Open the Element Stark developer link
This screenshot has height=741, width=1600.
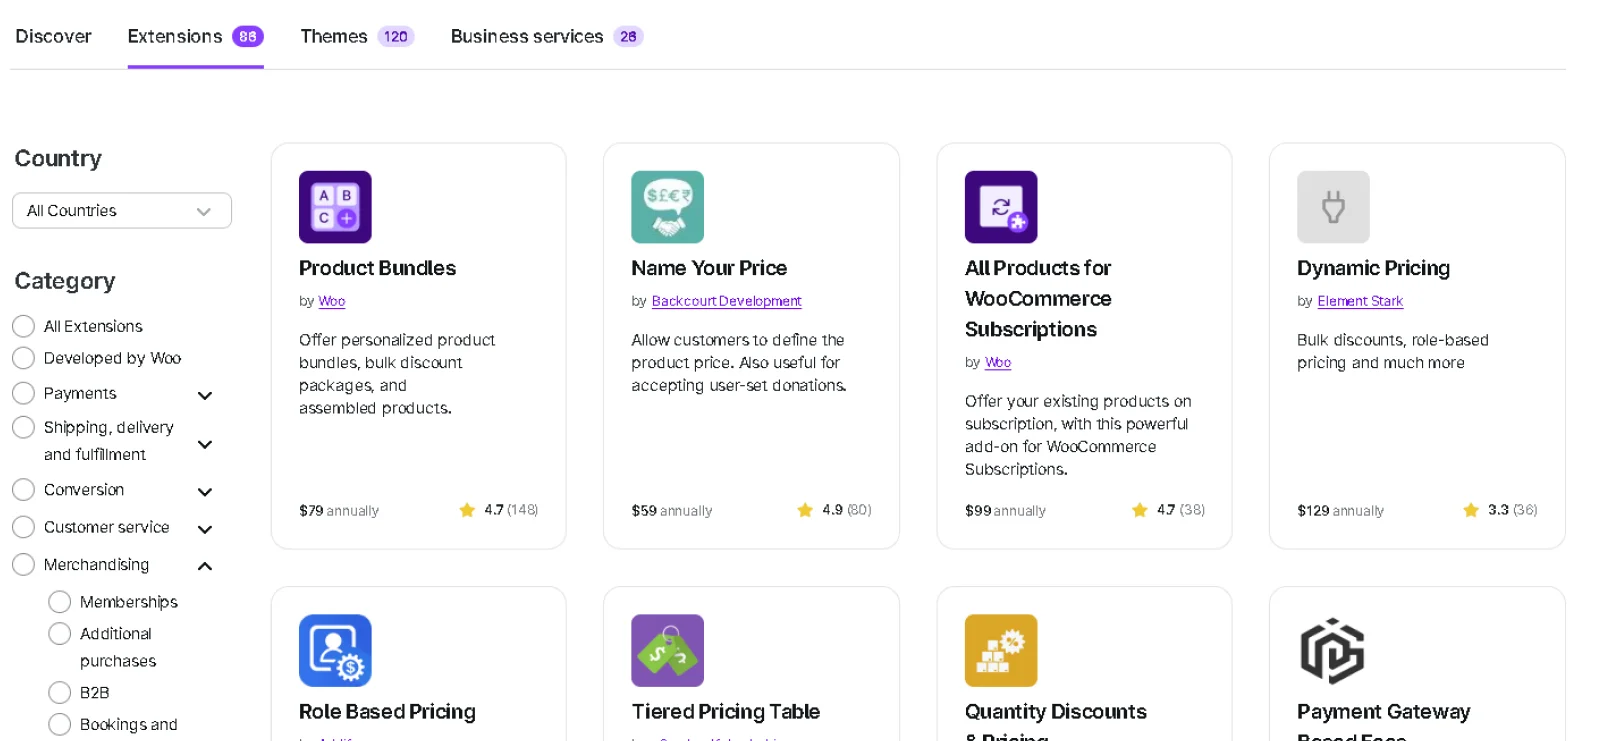click(1359, 301)
